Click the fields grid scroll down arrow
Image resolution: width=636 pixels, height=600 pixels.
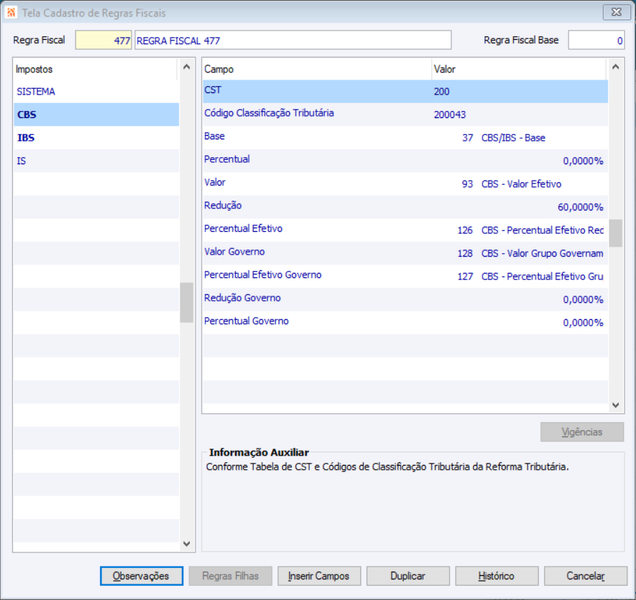615,405
